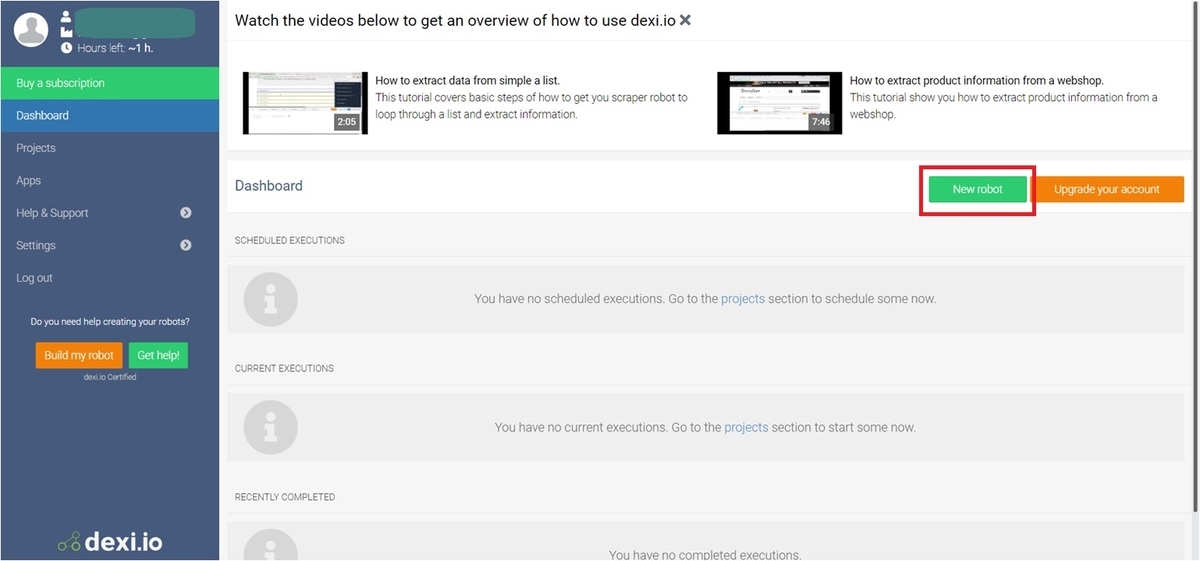Click the New robot button
Image resolution: width=1200 pixels, height=561 pixels.
tap(977, 189)
